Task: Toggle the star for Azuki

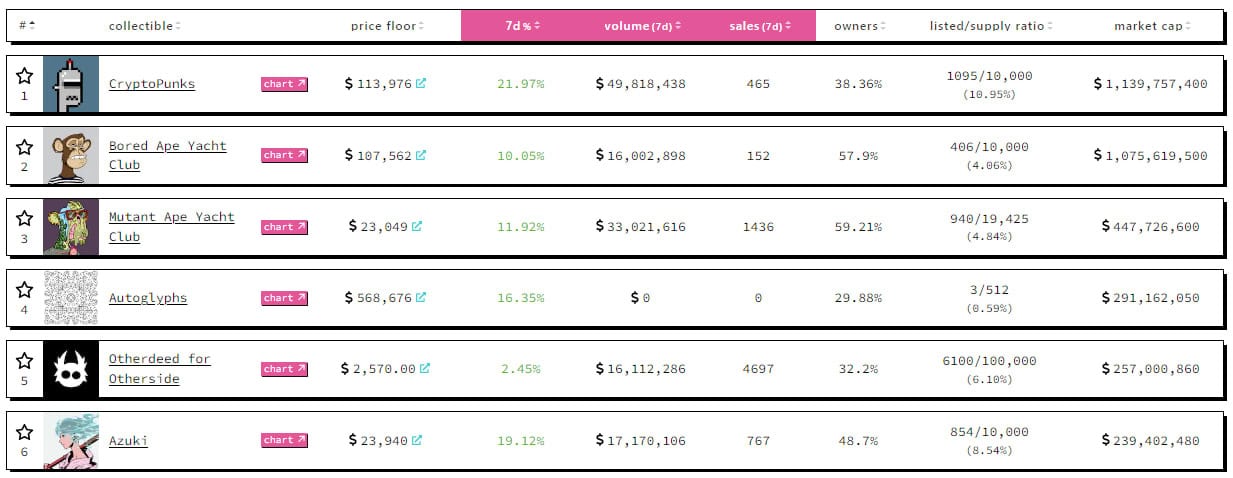Action: point(25,432)
